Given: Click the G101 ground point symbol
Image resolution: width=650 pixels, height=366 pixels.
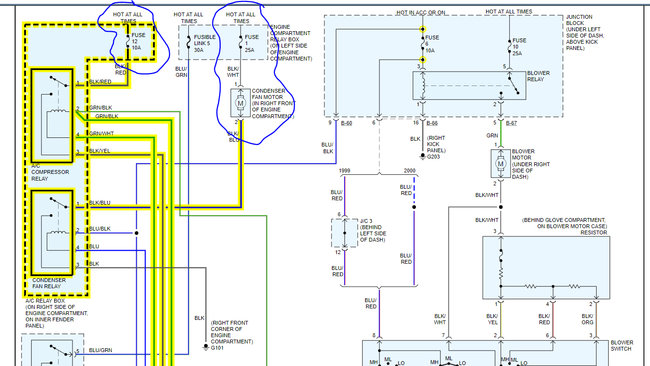Looking at the screenshot, I should coord(206,347).
